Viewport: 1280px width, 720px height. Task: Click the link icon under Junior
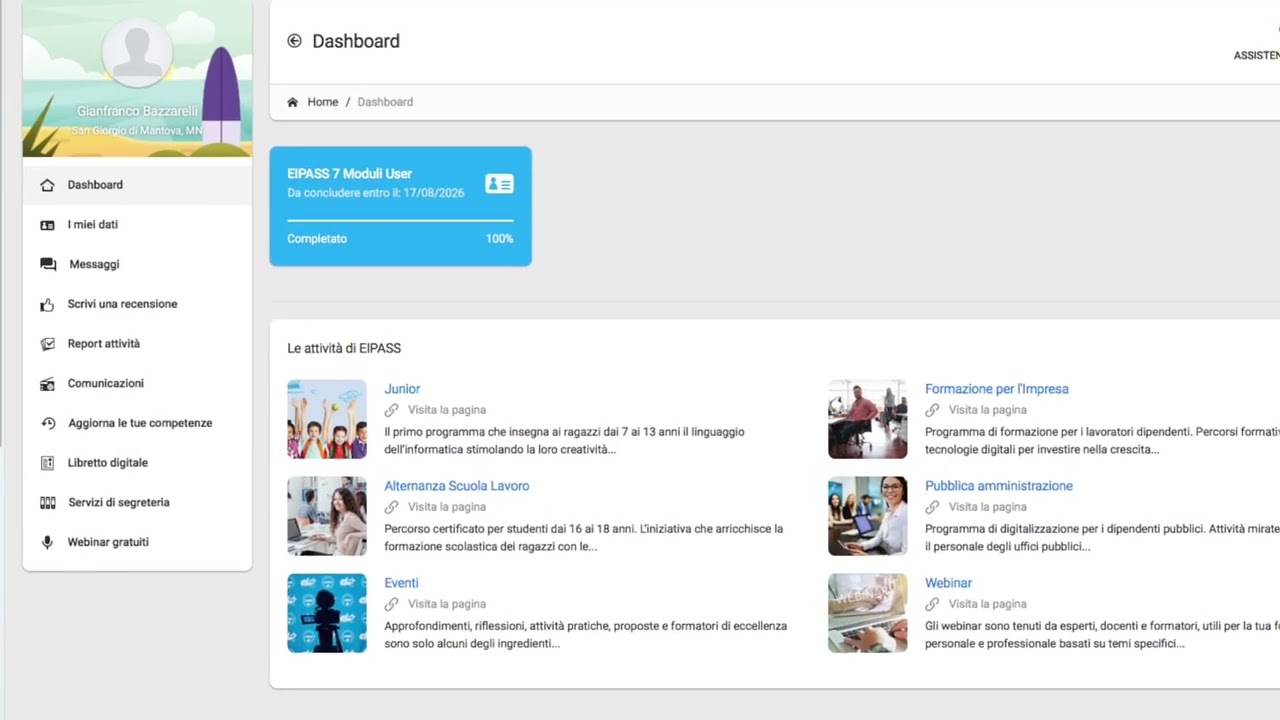(x=391, y=410)
